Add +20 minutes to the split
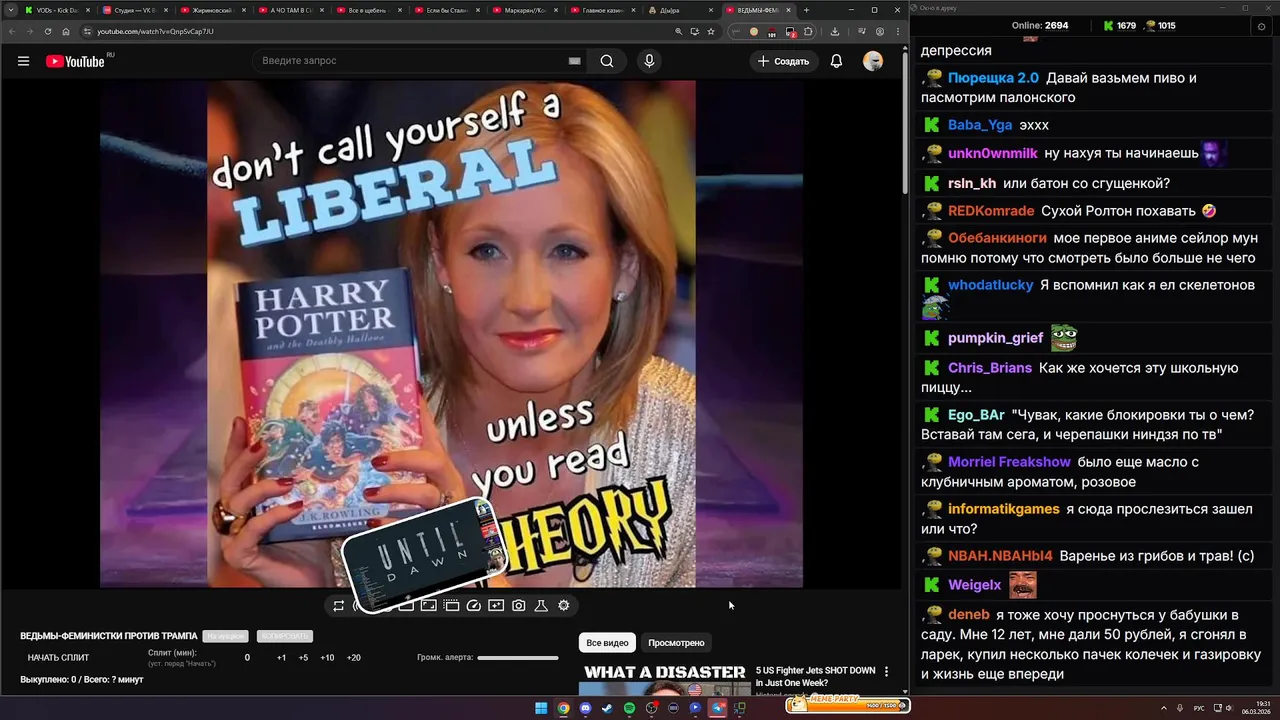The width and height of the screenshot is (1280, 720). (353, 658)
